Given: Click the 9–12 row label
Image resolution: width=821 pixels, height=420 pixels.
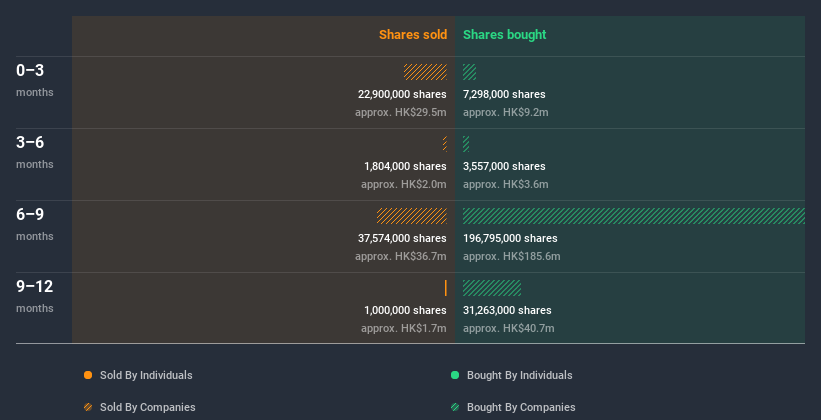Looking at the screenshot, I should click(x=35, y=286).
